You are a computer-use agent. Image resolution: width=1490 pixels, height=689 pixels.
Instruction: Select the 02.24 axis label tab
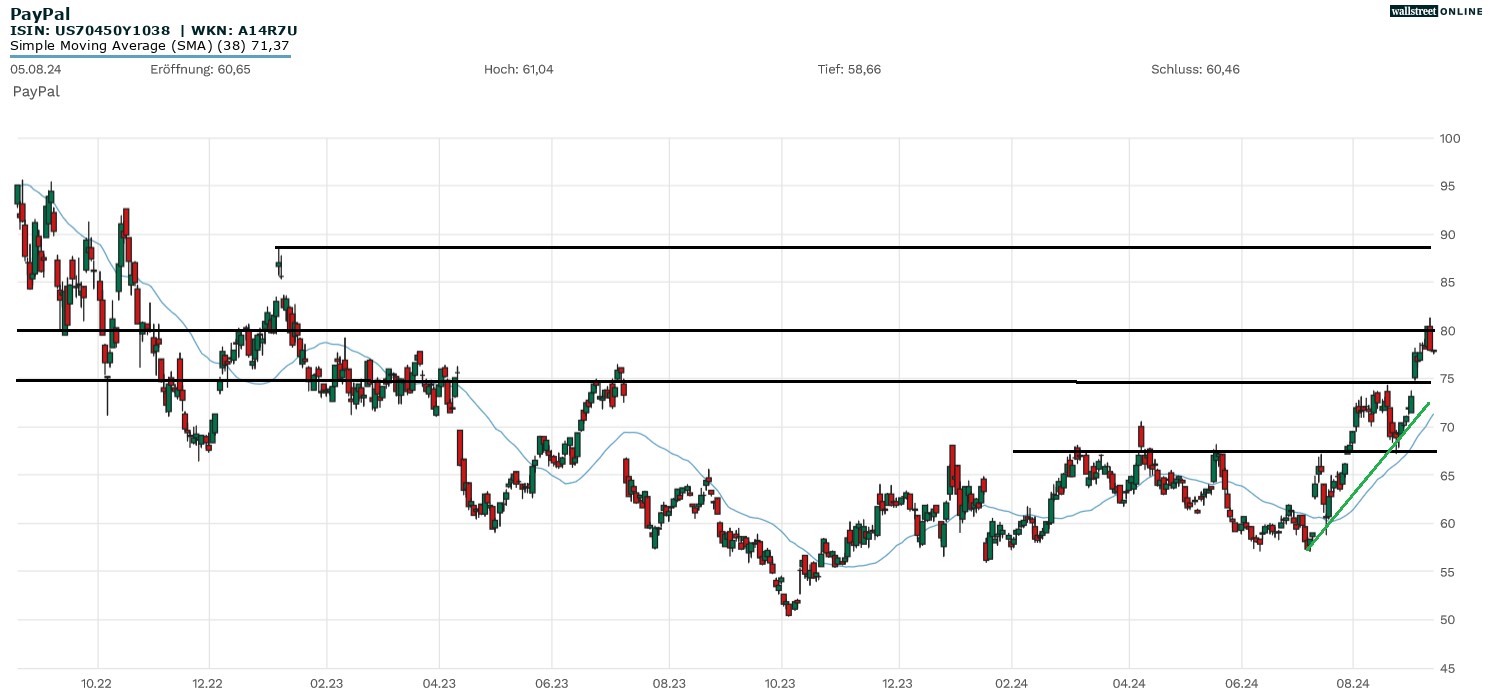click(1011, 683)
